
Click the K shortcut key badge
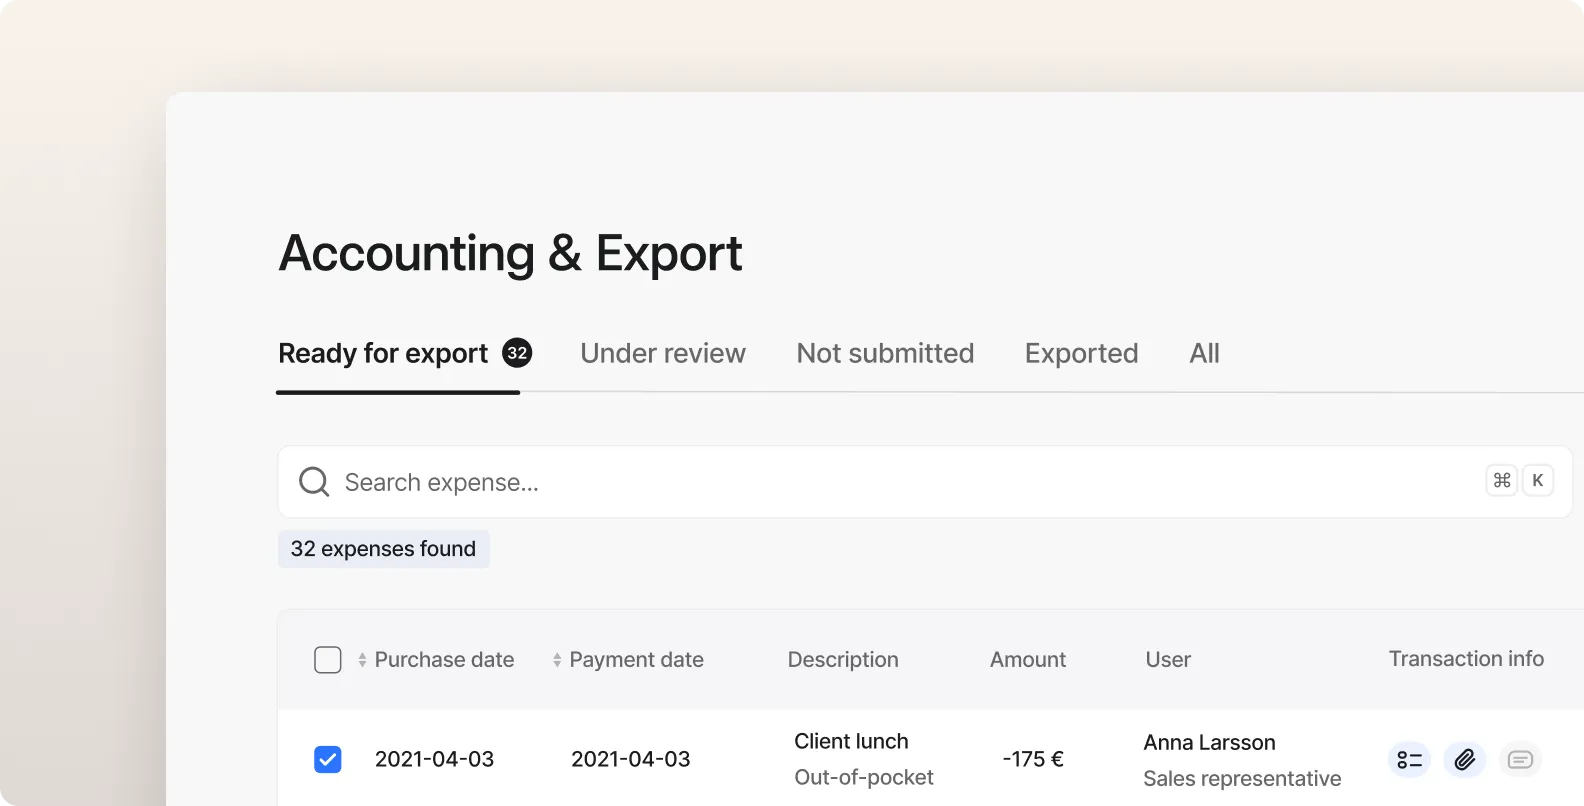(x=1538, y=481)
